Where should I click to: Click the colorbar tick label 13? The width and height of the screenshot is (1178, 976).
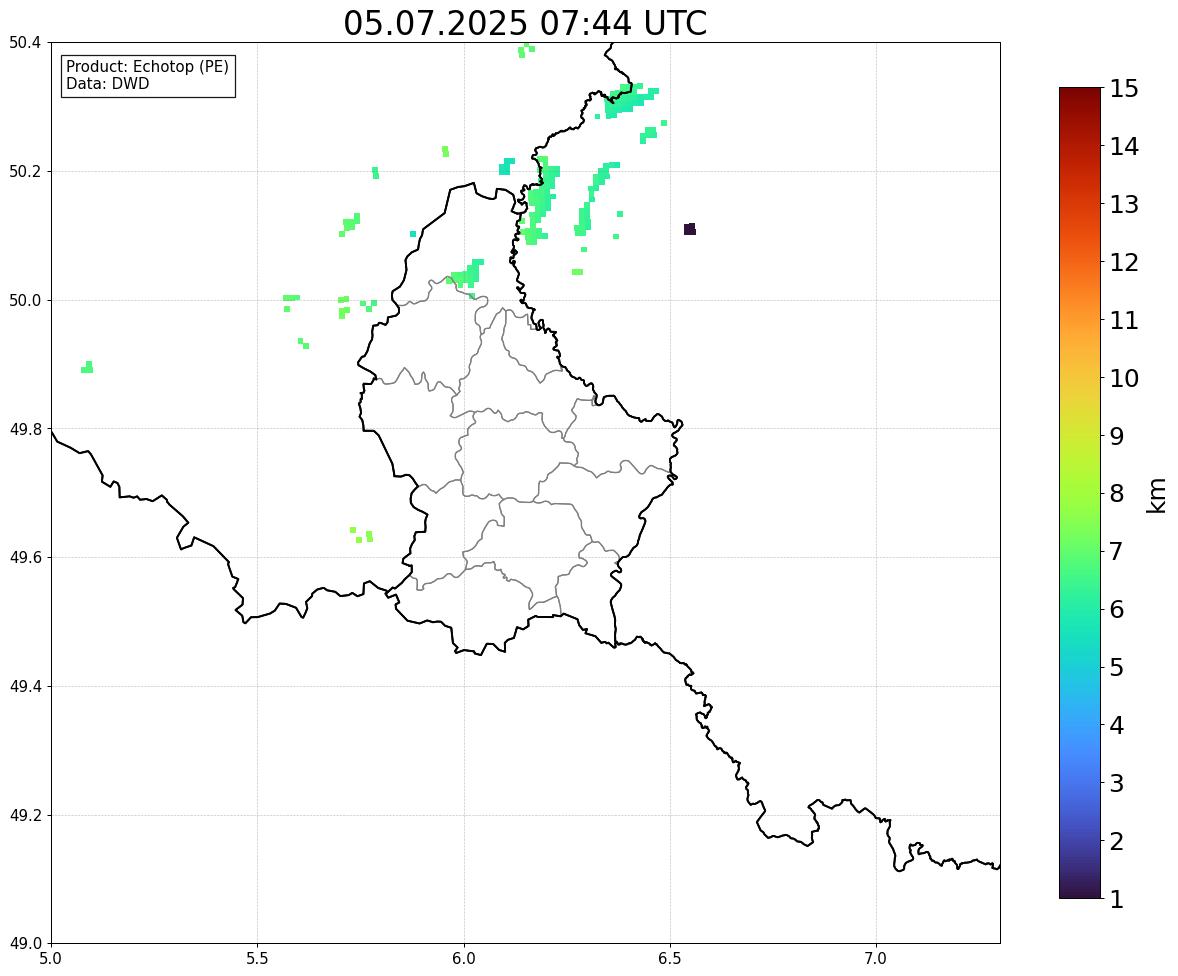(x=1124, y=204)
